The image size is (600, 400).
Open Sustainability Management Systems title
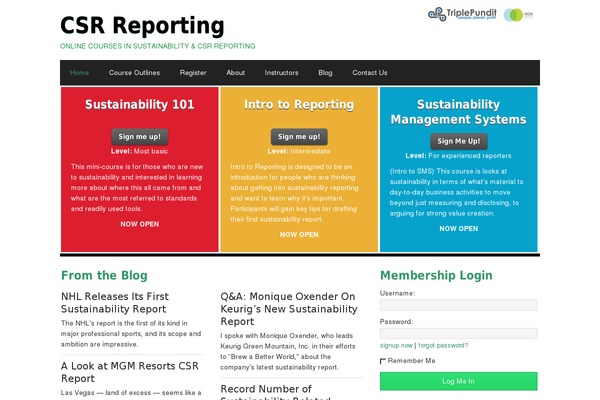coord(458,112)
